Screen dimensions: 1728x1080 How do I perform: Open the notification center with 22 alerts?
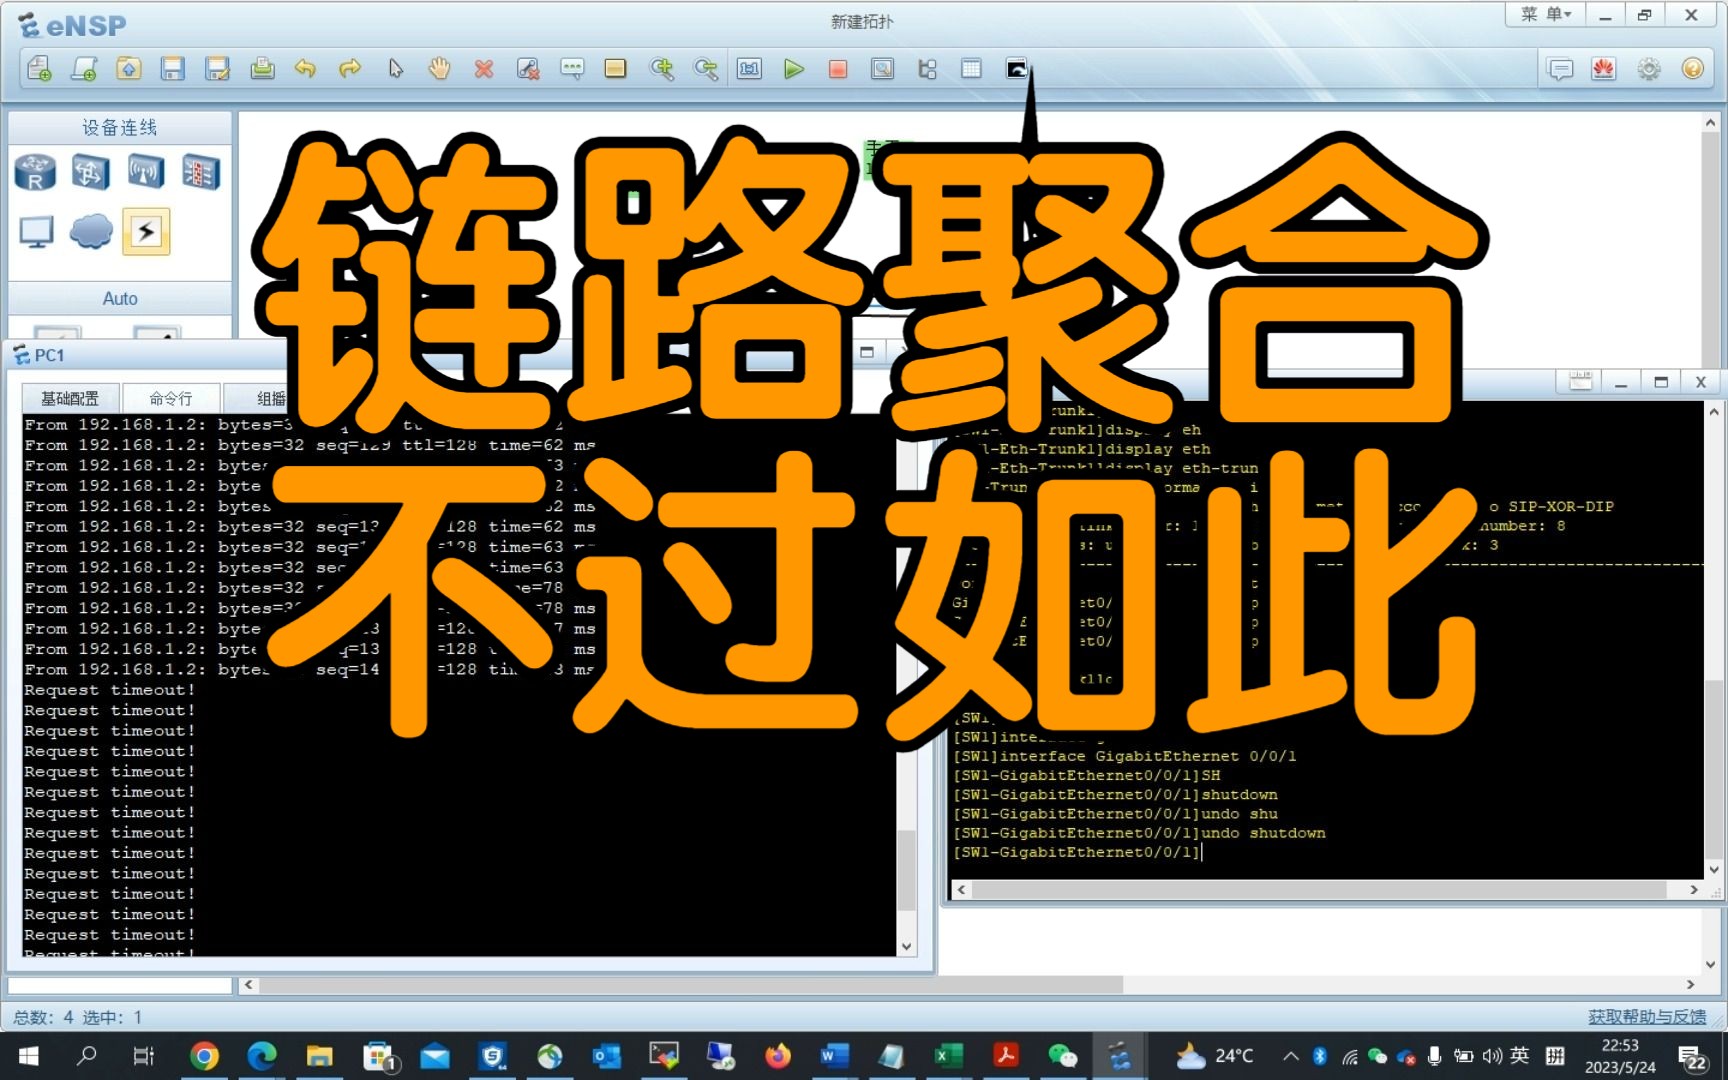(x=1693, y=1058)
